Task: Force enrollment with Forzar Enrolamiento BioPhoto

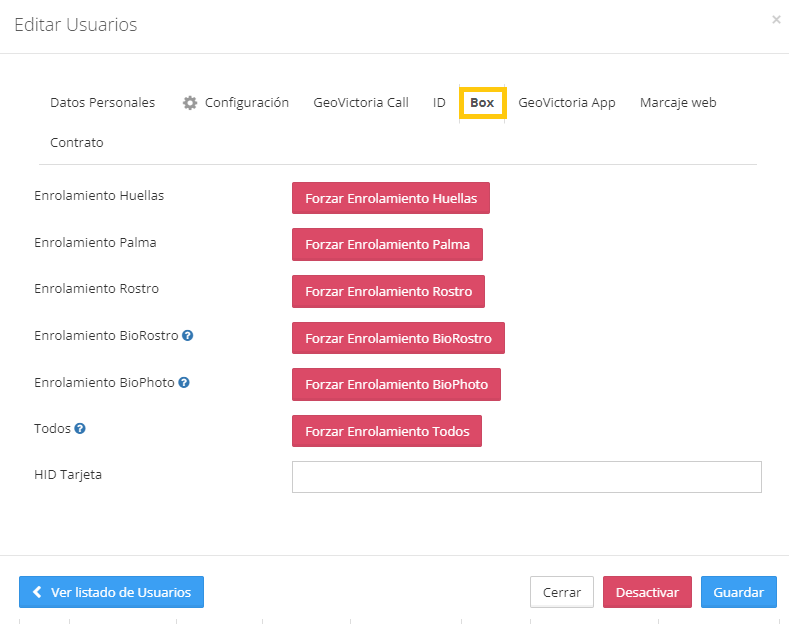Action: coord(396,384)
